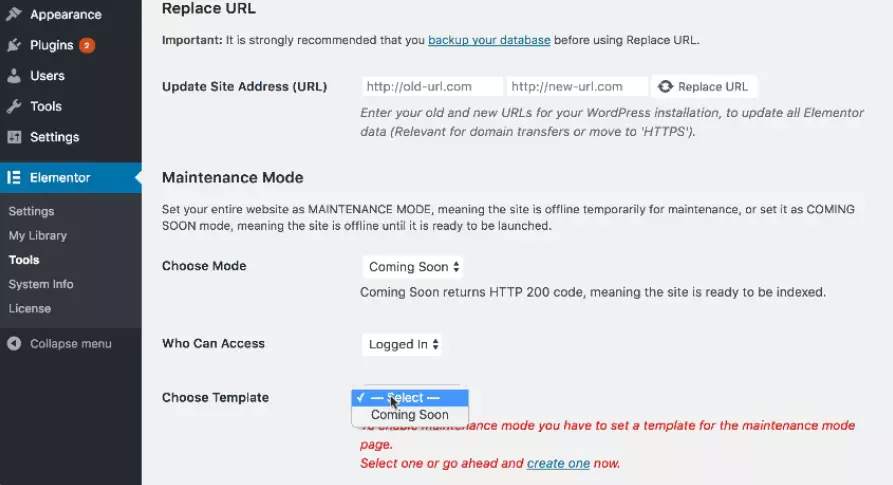The width and height of the screenshot is (893, 485).
Task: Click the Plugins update count badge
Action: click(x=87, y=45)
